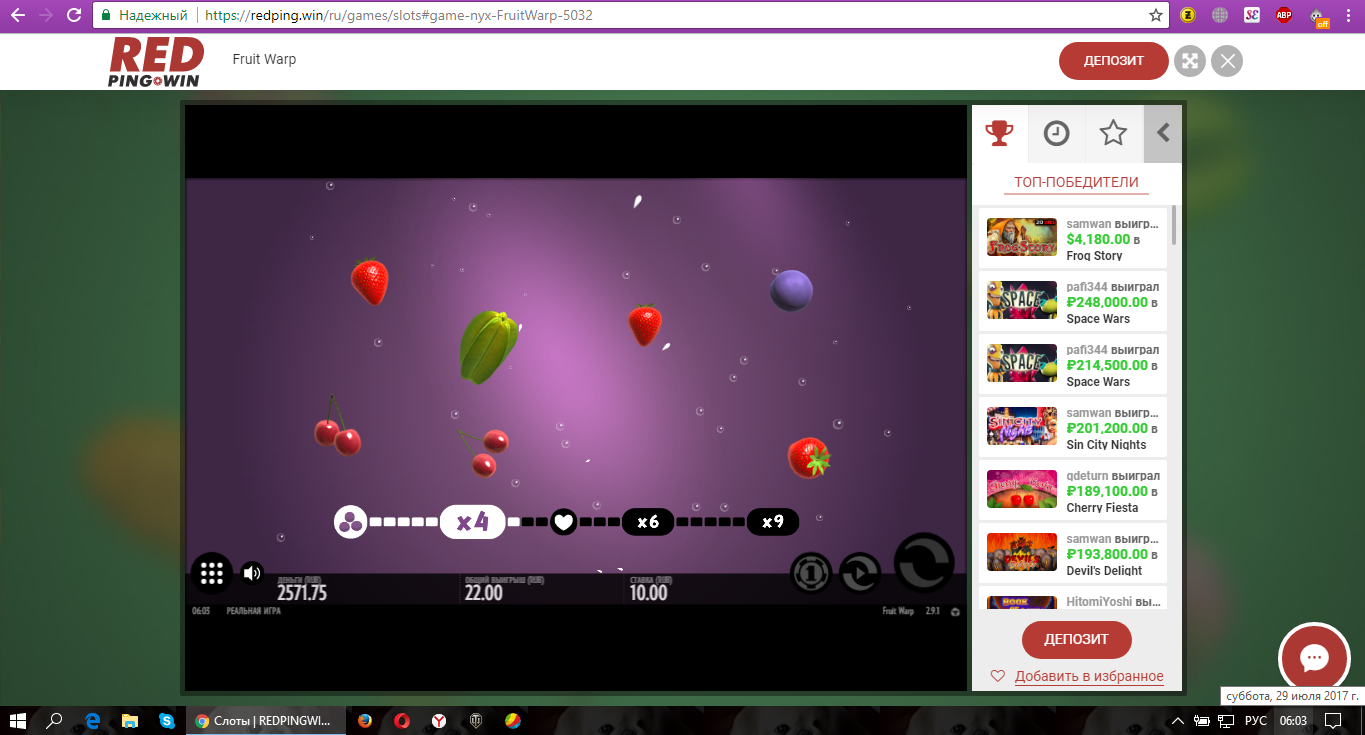1365x735 pixels.
Task: Open the game menu grid icon
Action: point(211,573)
